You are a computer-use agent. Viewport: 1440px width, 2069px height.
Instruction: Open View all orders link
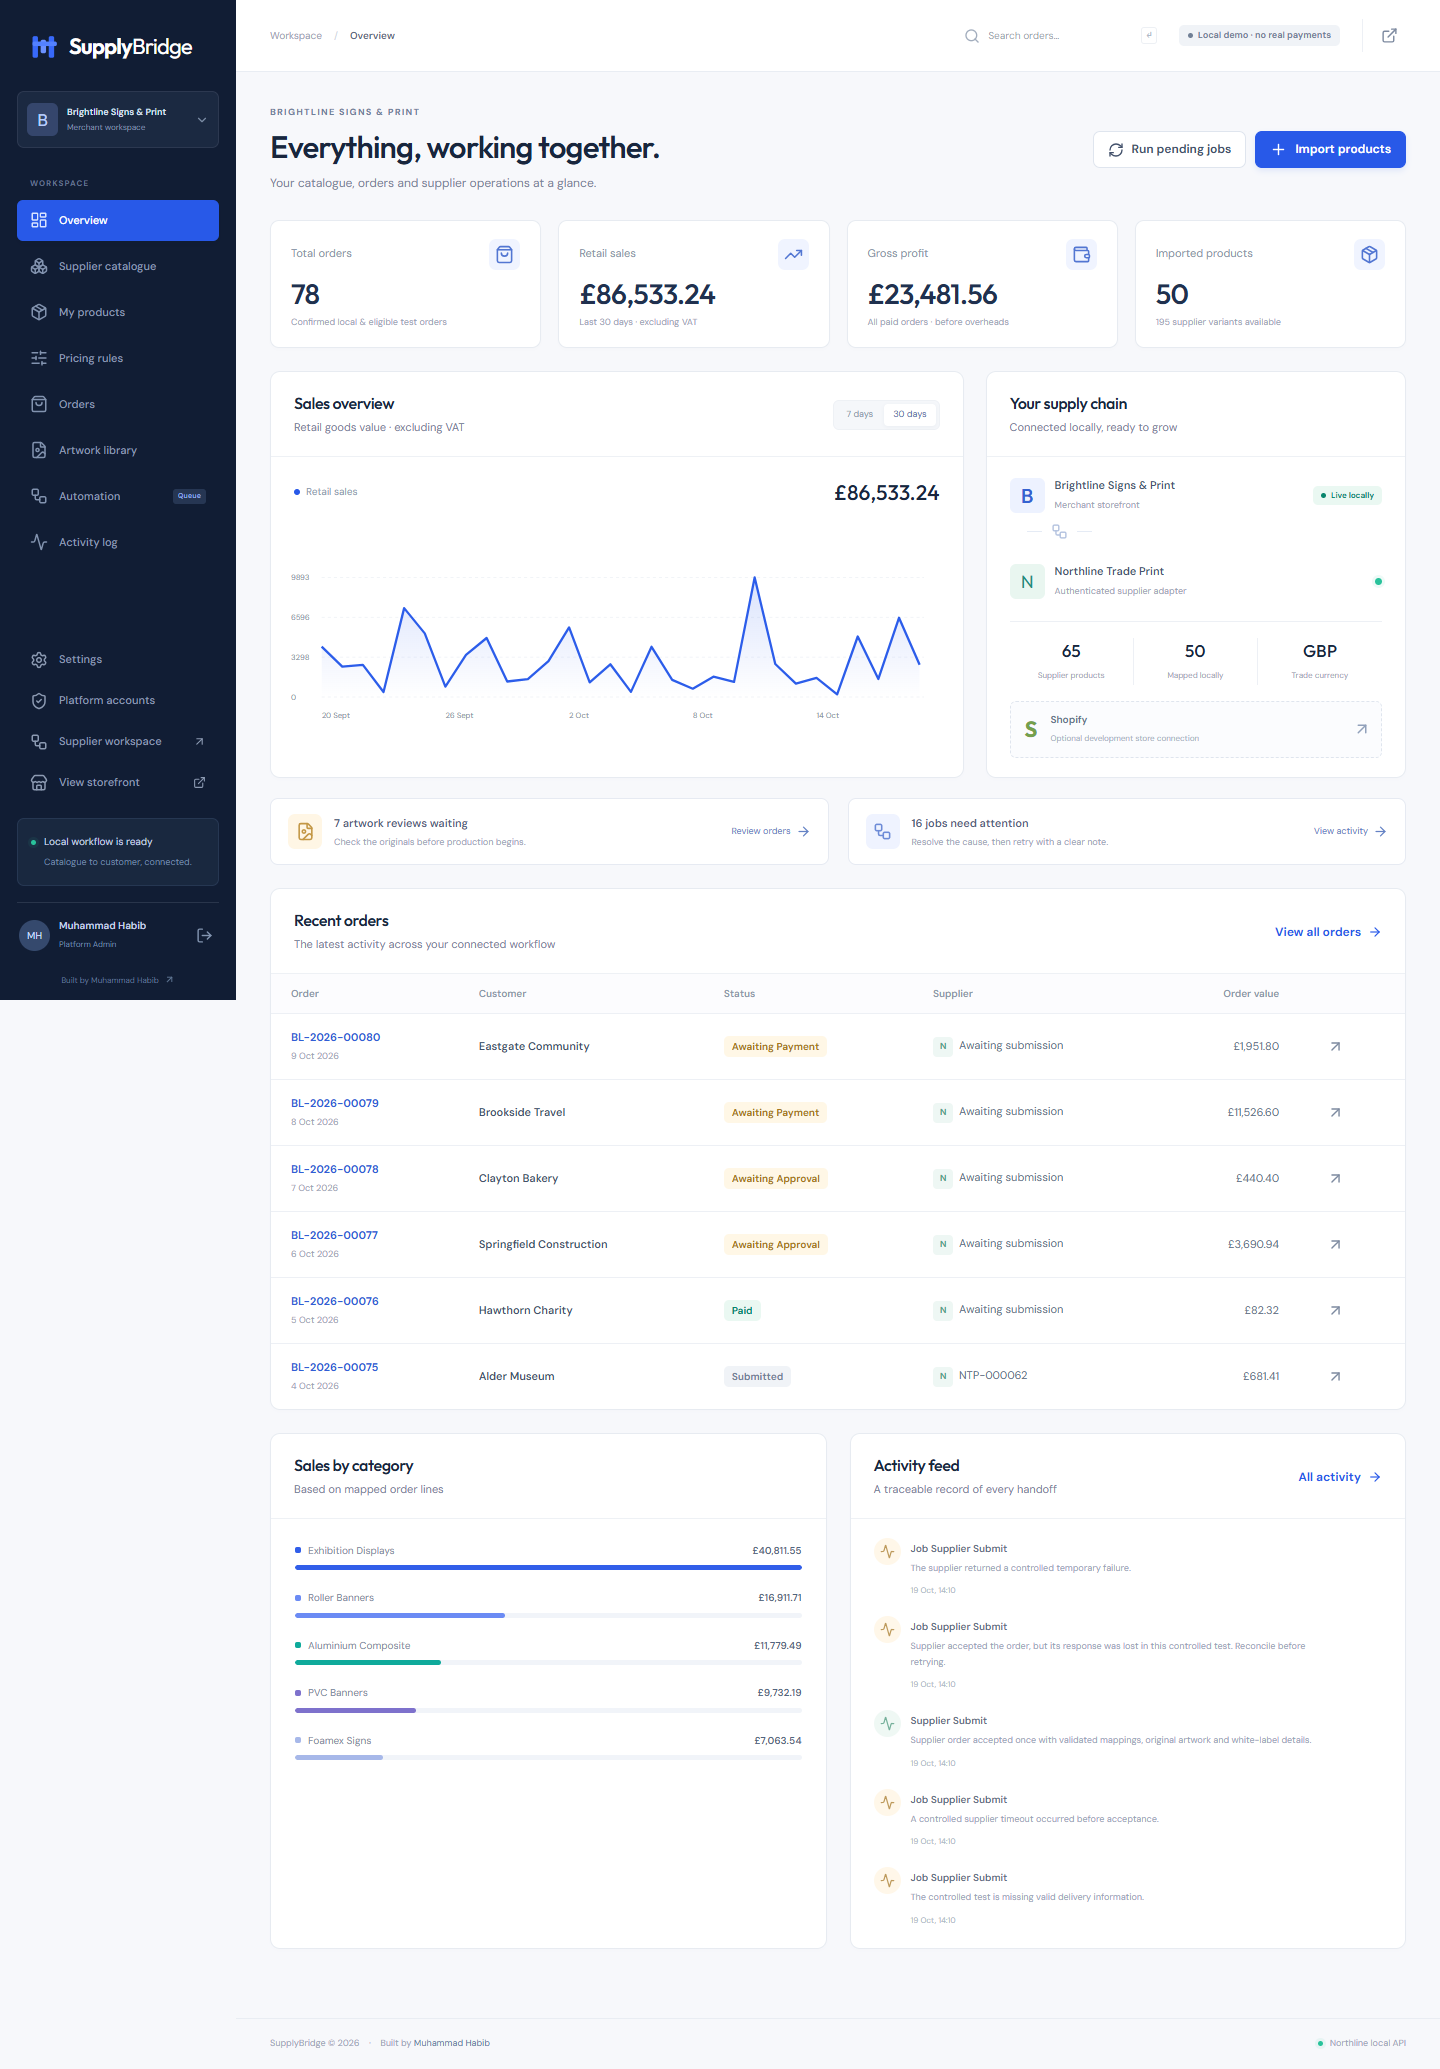[x=1328, y=933]
